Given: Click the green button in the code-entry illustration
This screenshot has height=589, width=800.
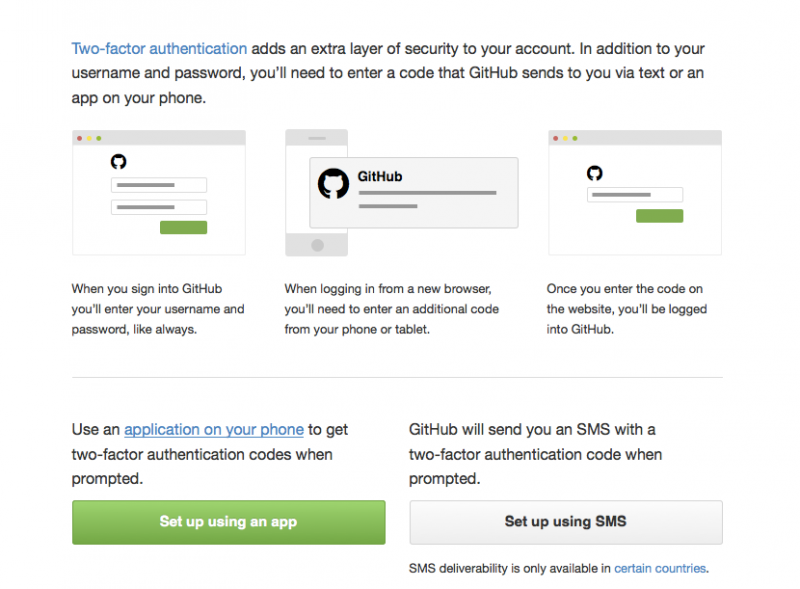Looking at the screenshot, I should click(659, 216).
